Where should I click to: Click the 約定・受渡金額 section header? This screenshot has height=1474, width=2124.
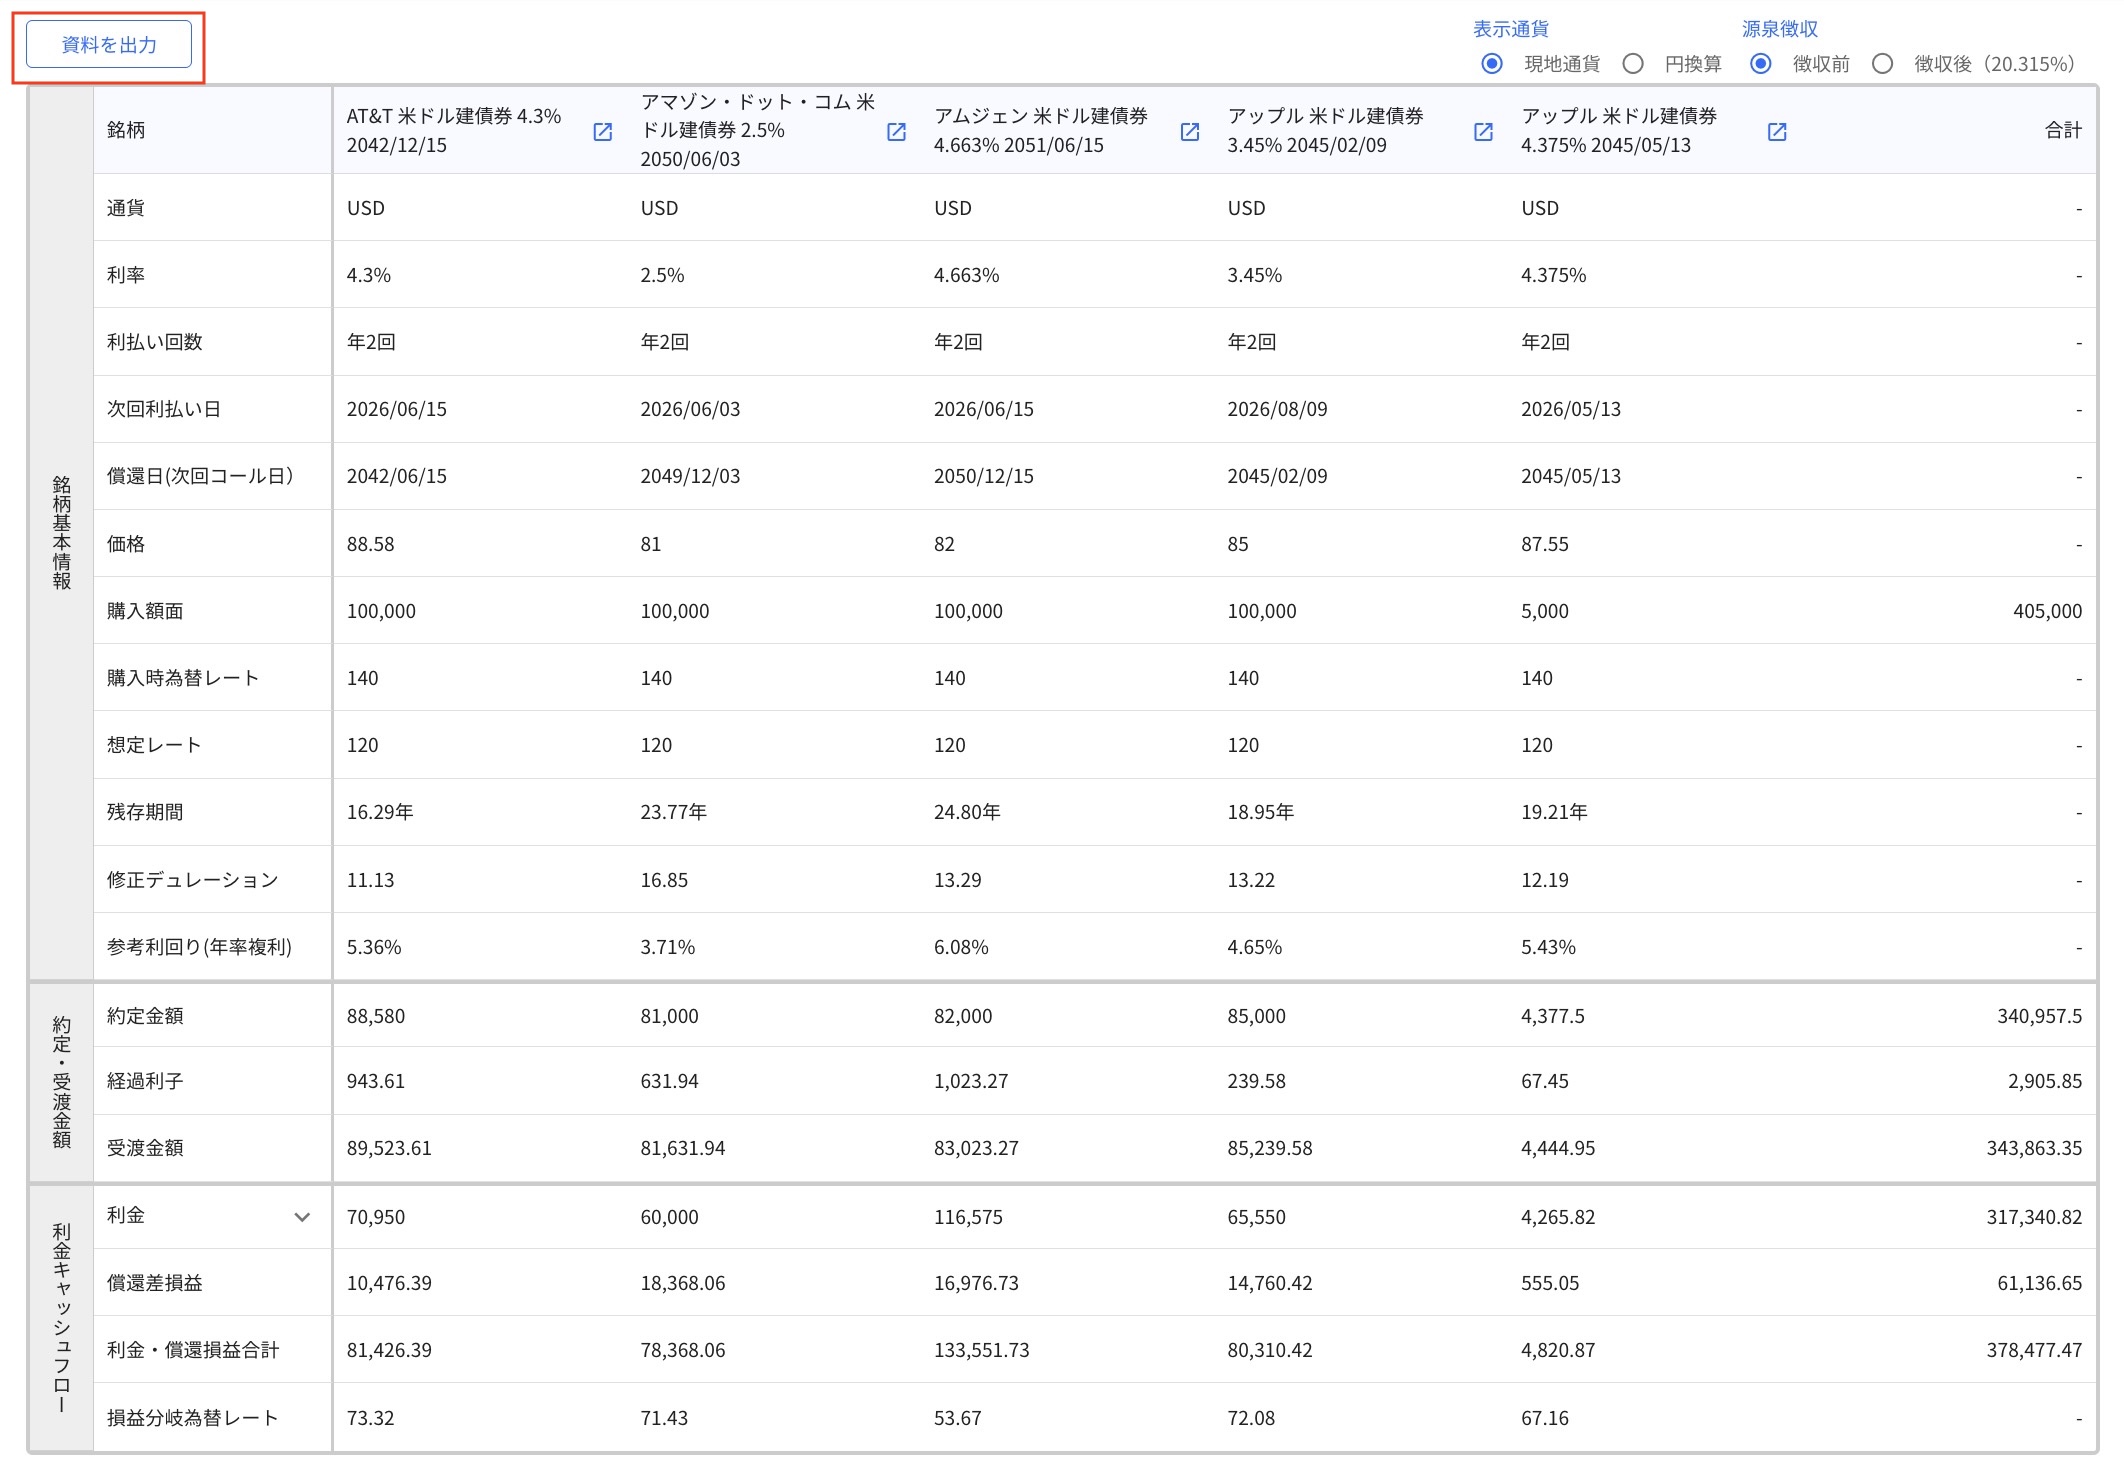(x=60, y=1080)
